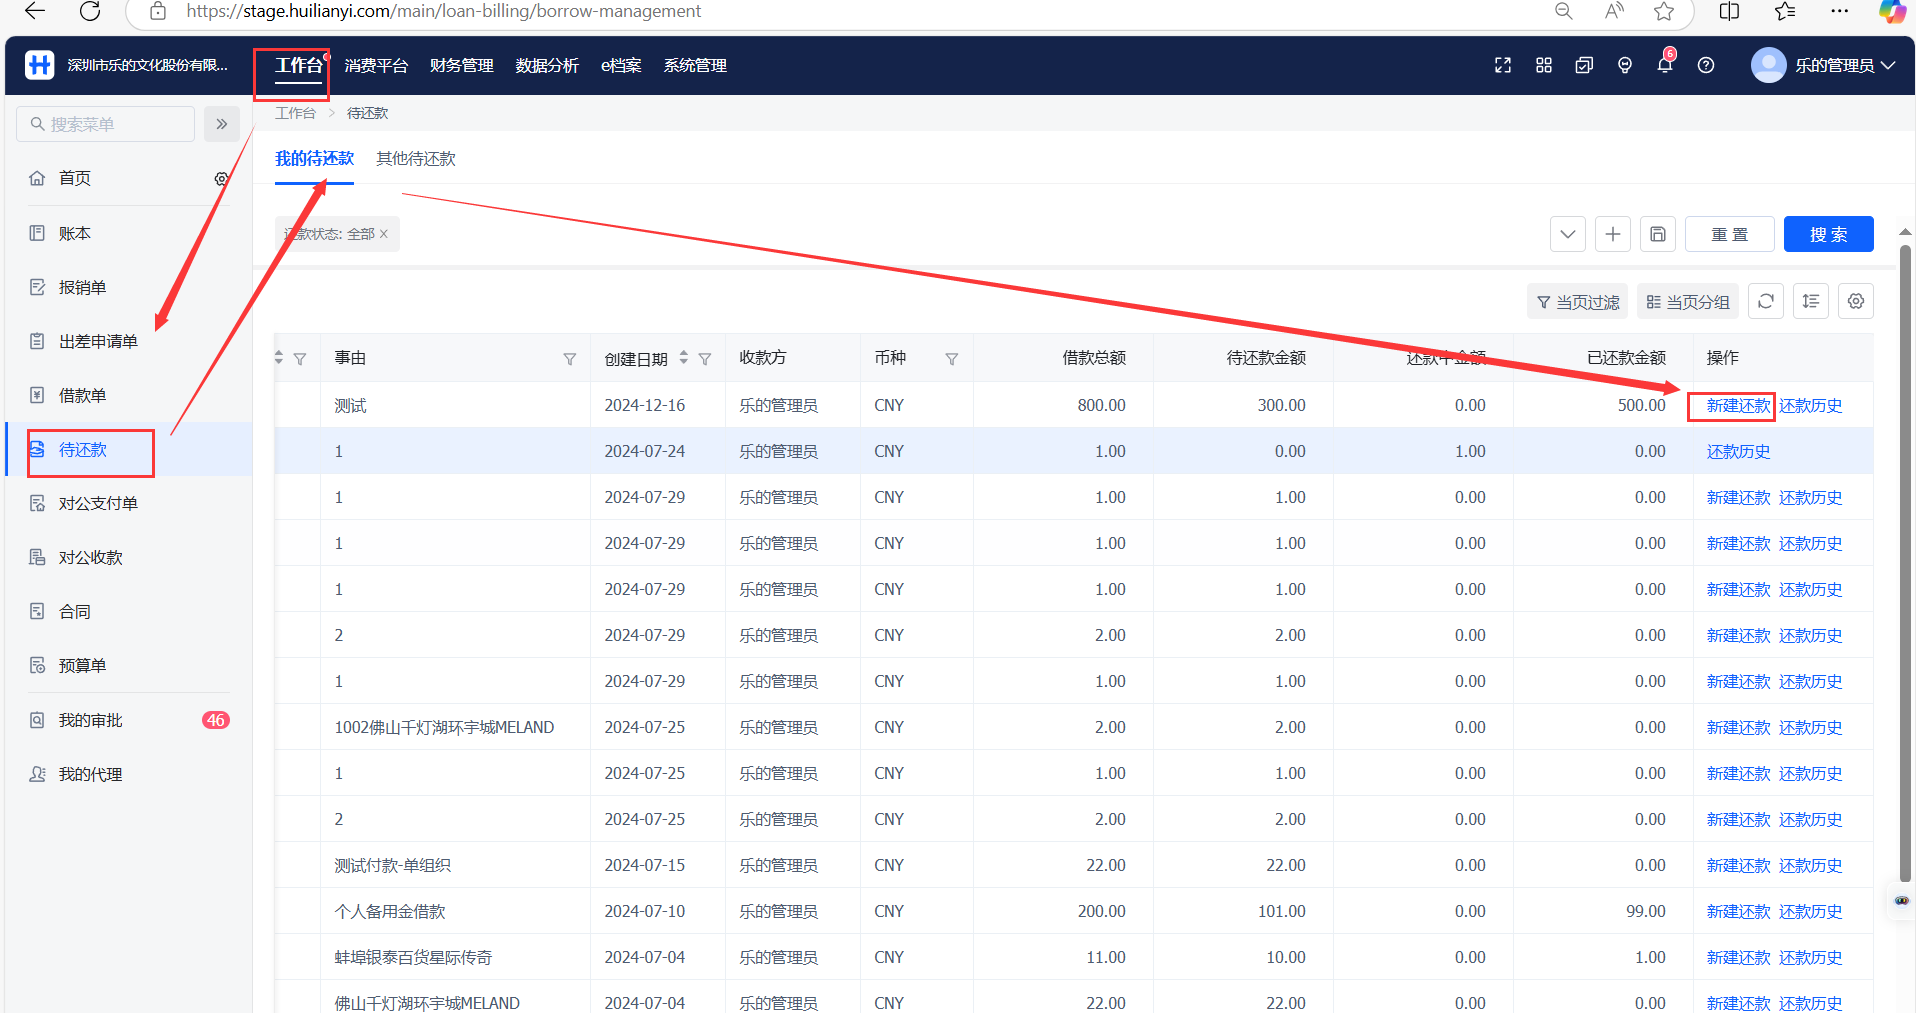Open the browser more options menu
Screen dimensions: 1916x1013
pyautogui.click(x=1839, y=11)
